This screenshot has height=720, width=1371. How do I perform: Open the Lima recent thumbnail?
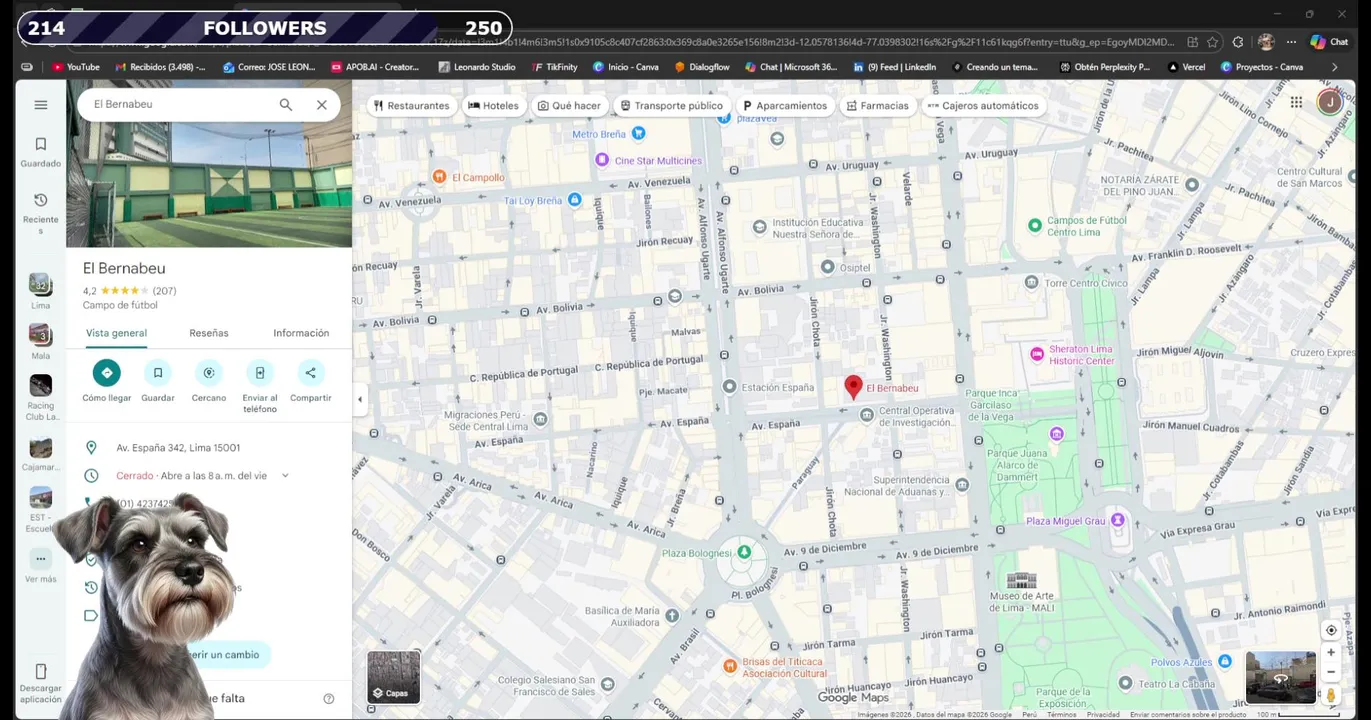[40, 284]
